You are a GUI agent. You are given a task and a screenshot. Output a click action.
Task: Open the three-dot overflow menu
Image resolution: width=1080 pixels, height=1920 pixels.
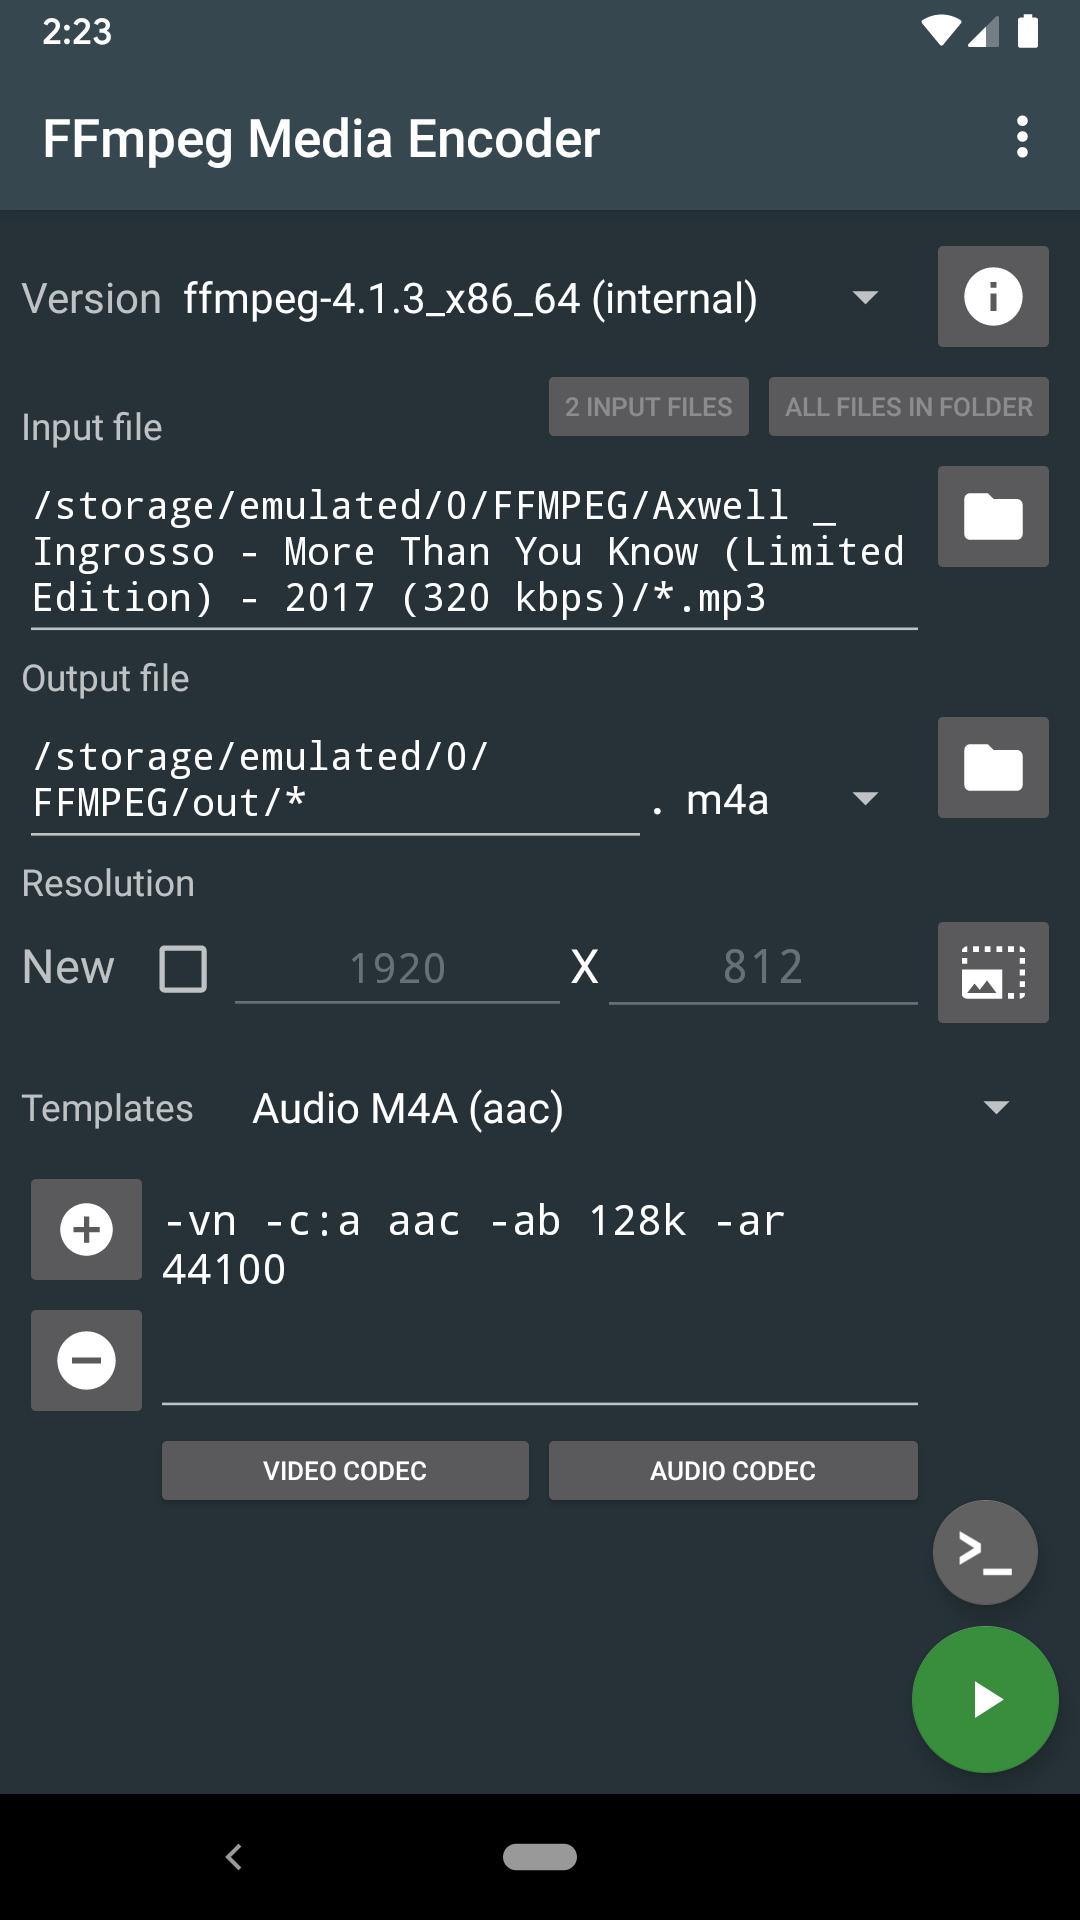coord(1021,137)
